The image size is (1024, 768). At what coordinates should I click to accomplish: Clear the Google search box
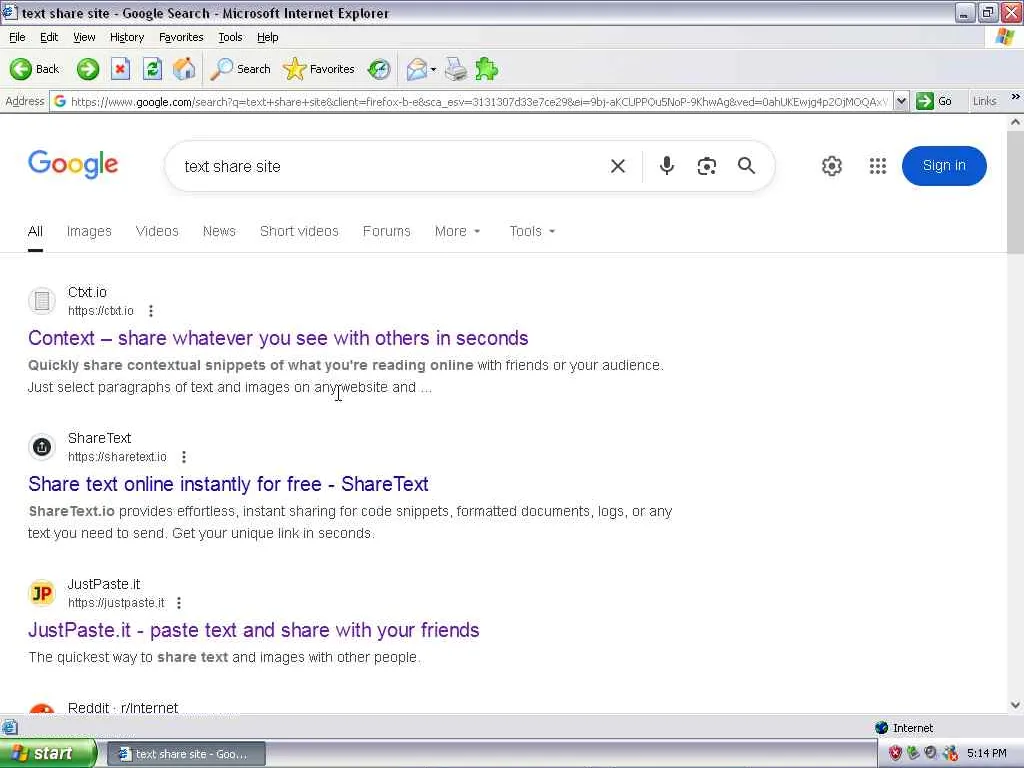coord(618,166)
